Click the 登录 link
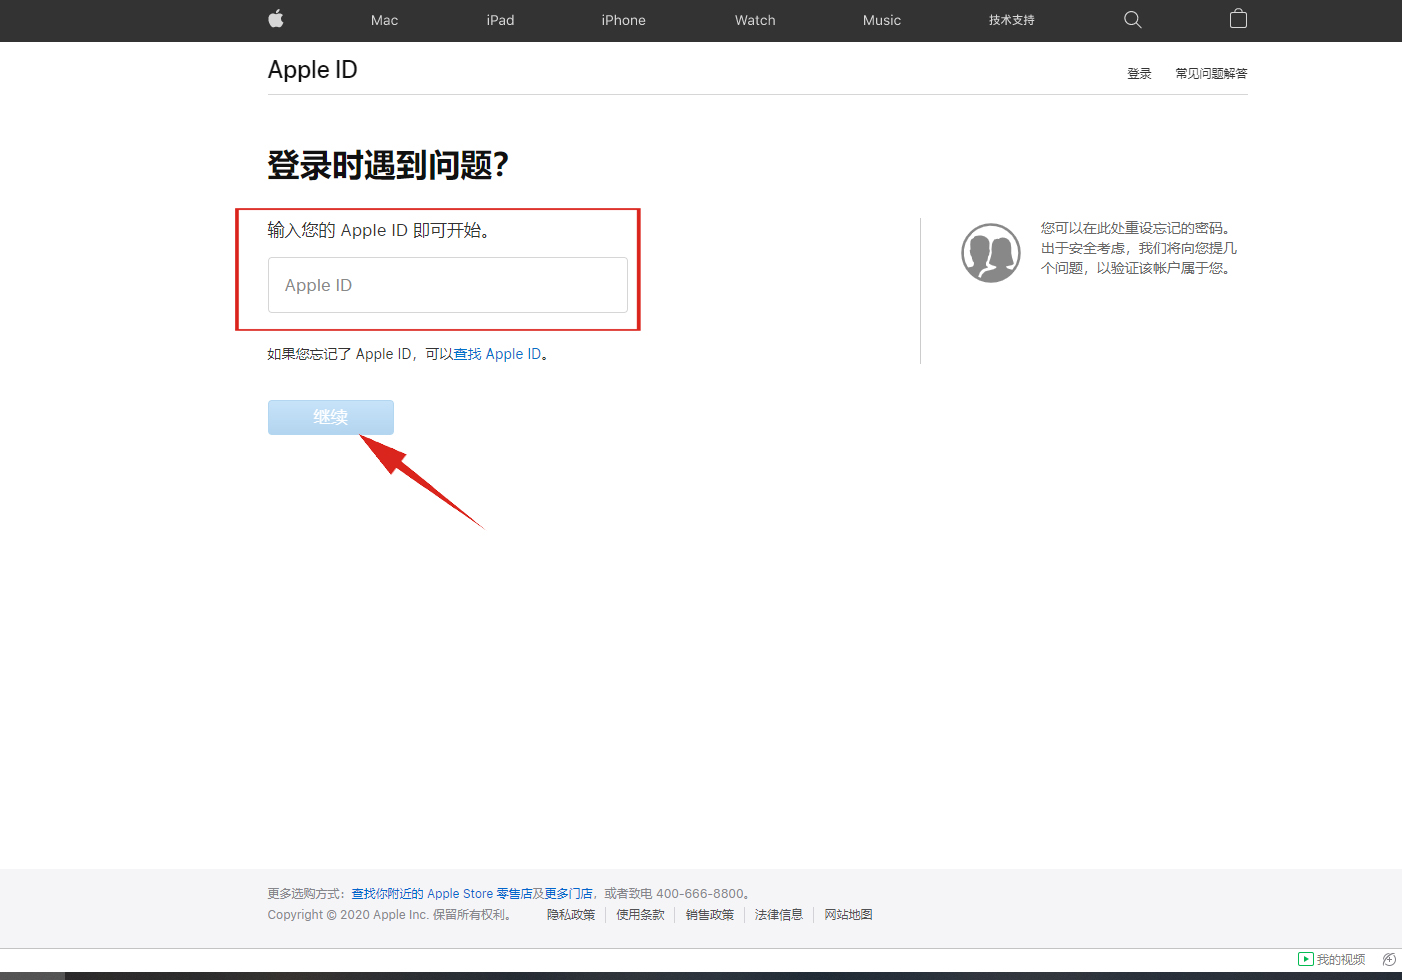Viewport: 1402px width, 980px height. point(1139,73)
